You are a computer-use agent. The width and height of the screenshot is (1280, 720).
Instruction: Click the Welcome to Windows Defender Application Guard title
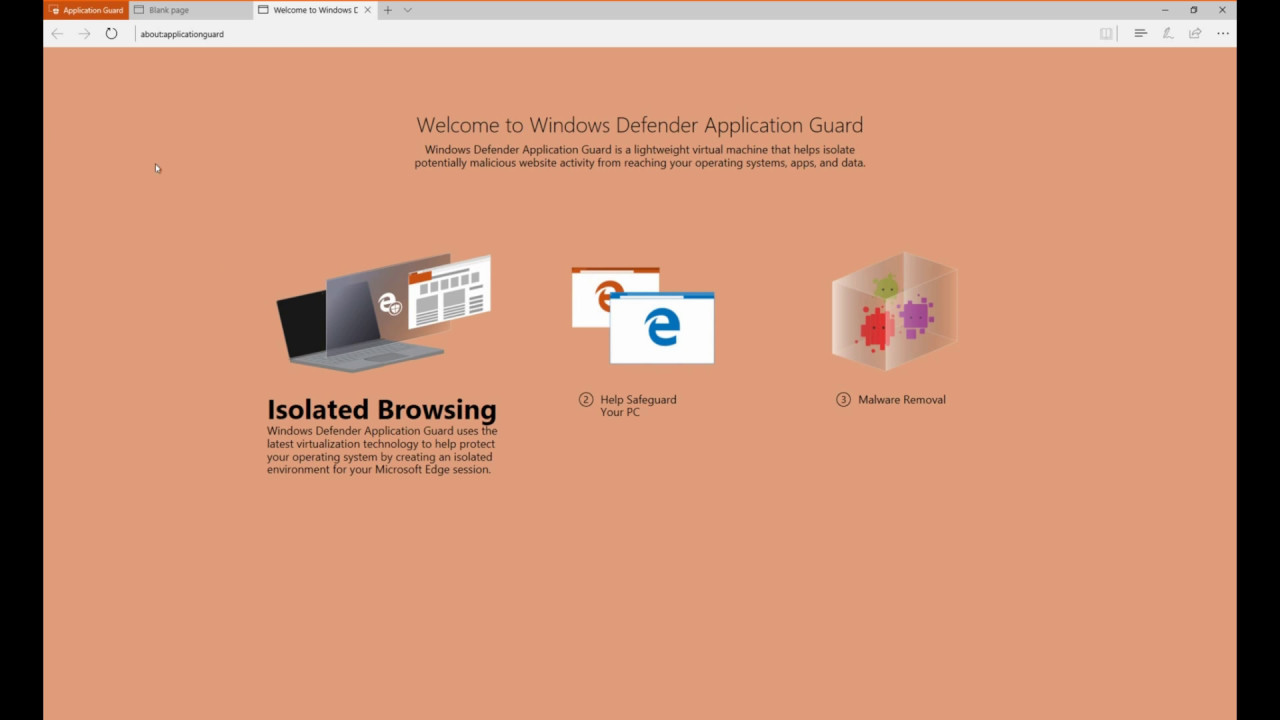pyautogui.click(x=640, y=125)
